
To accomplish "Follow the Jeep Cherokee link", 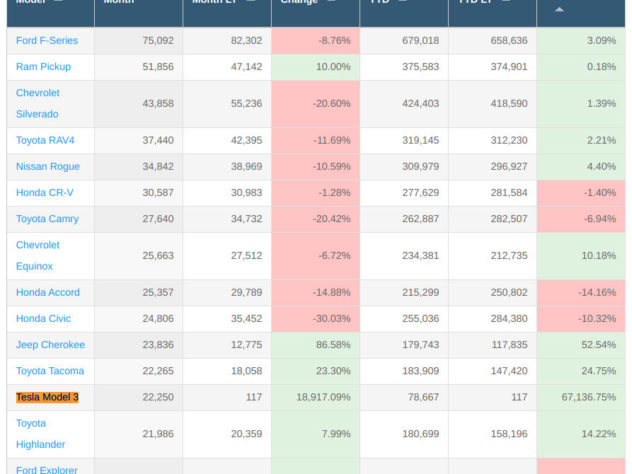I will (x=50, y=345).
